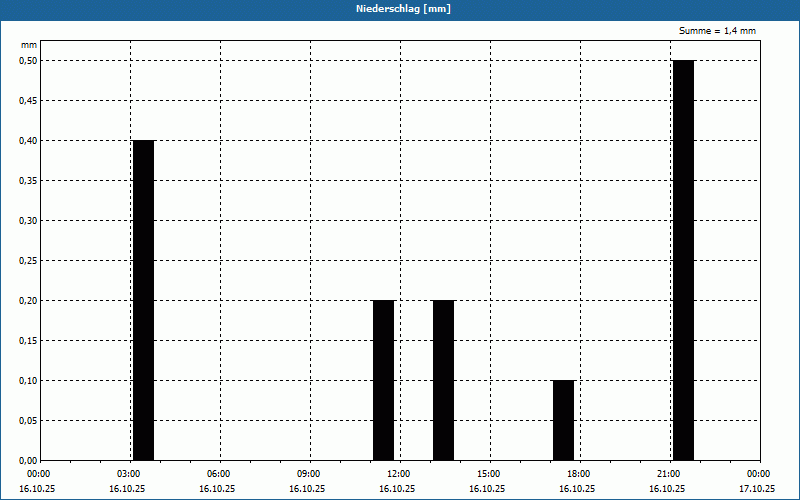Image resolution: width=800 pixels, height=500 pixels.
Task: Click the 0,40 y-axis value
Action: (x=28, y=141)
